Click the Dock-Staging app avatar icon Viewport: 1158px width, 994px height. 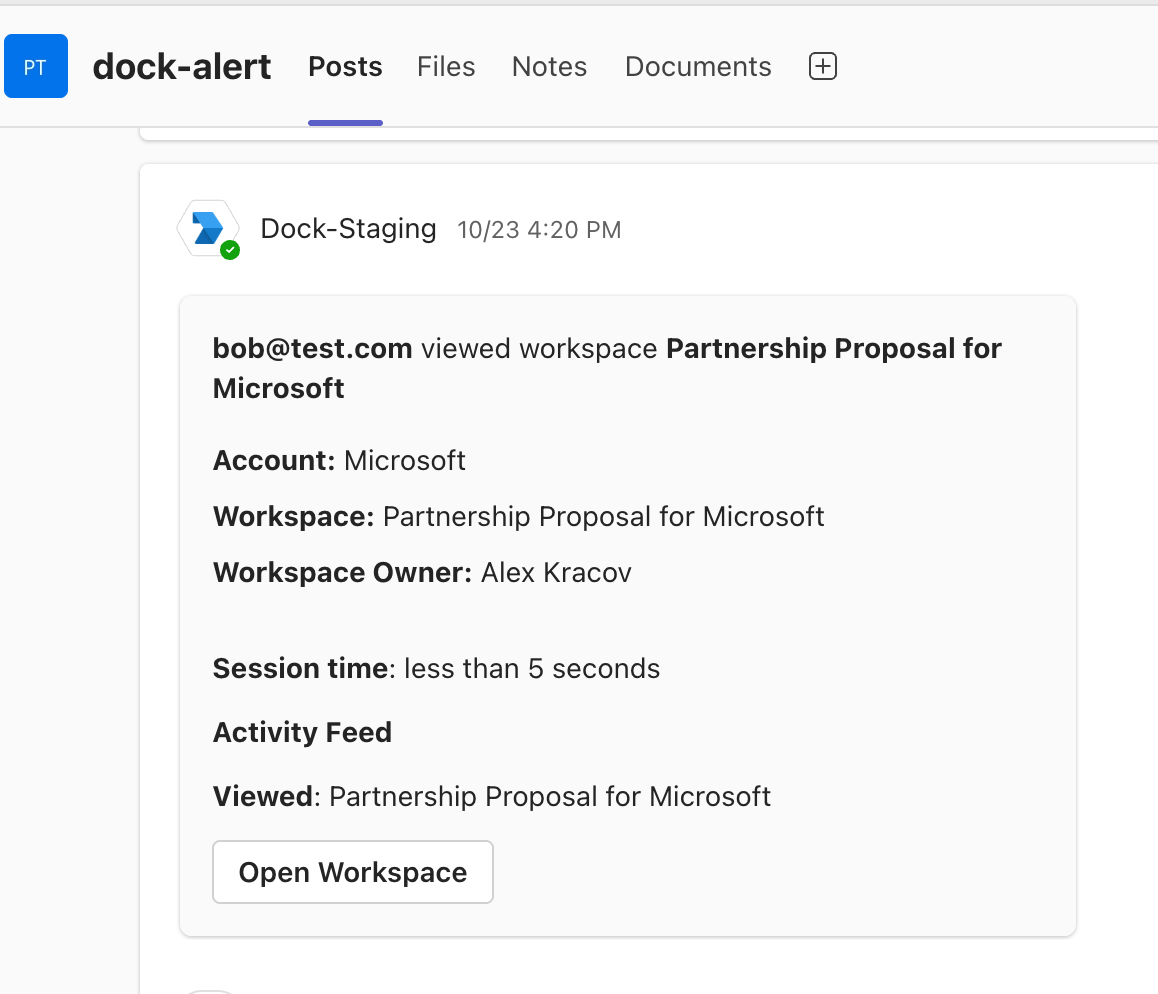(x=208, y=229)
